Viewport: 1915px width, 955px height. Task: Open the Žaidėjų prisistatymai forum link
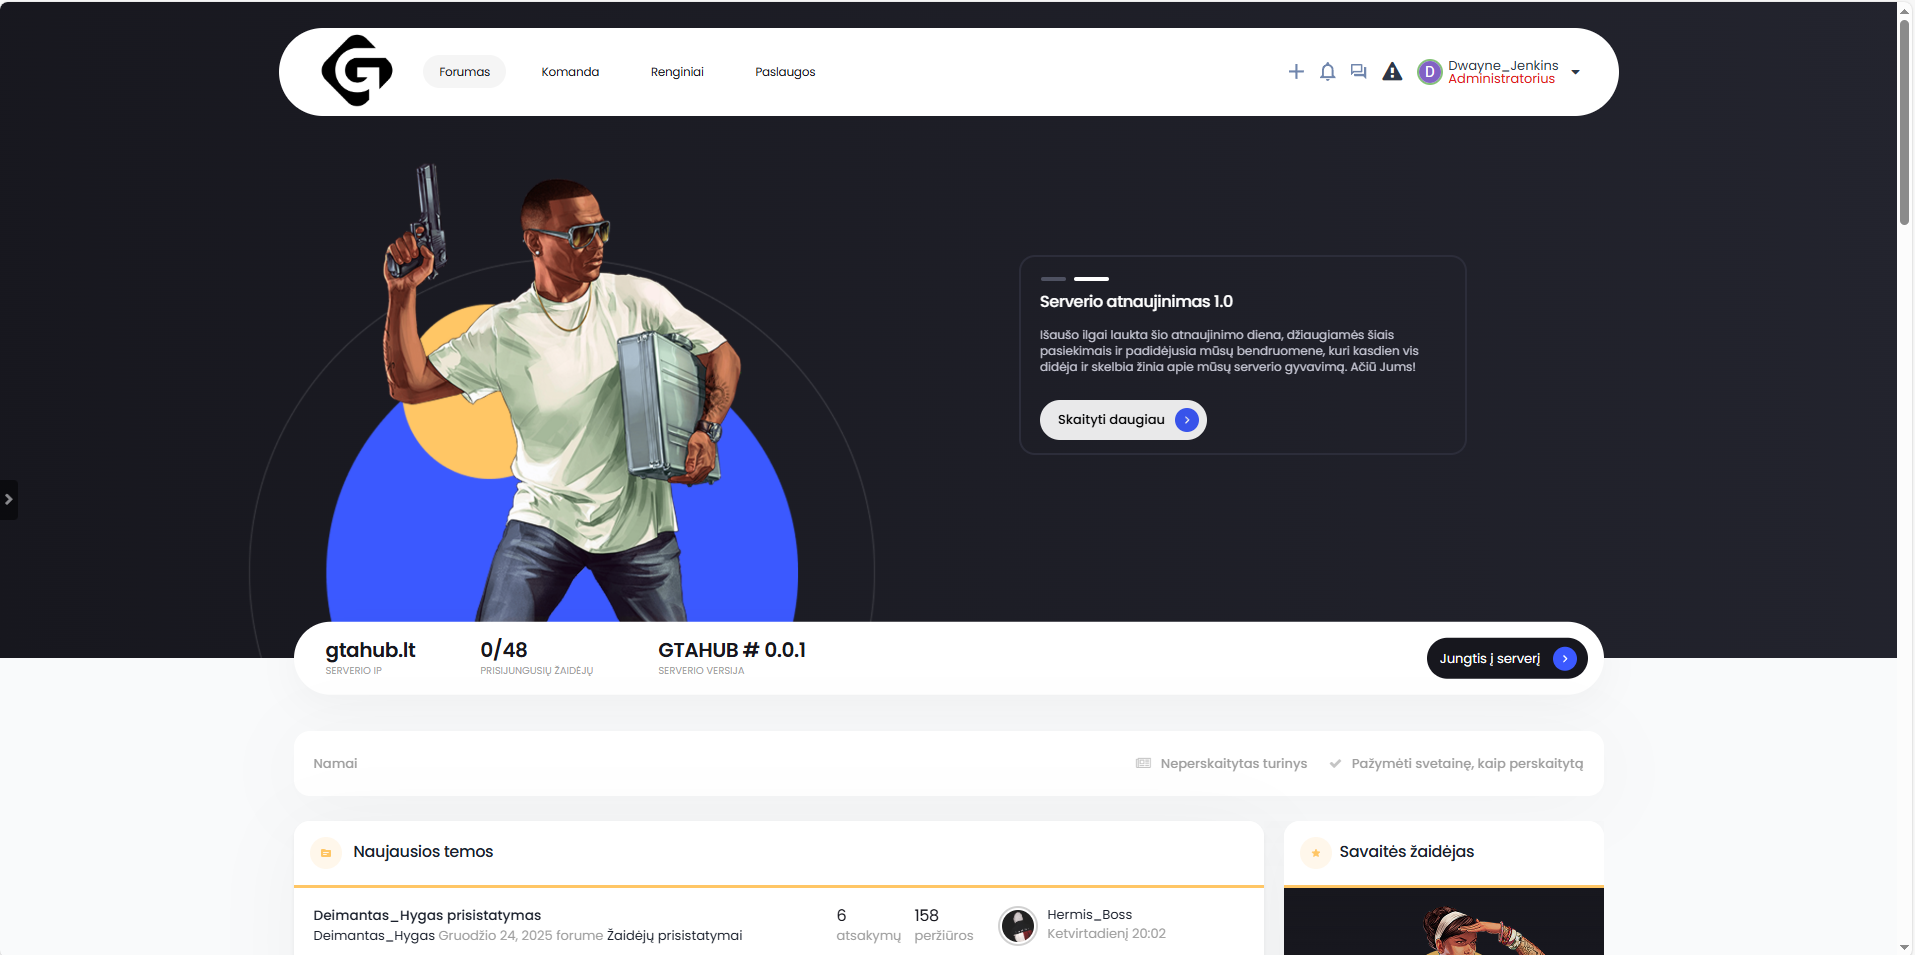pos(675,936)
